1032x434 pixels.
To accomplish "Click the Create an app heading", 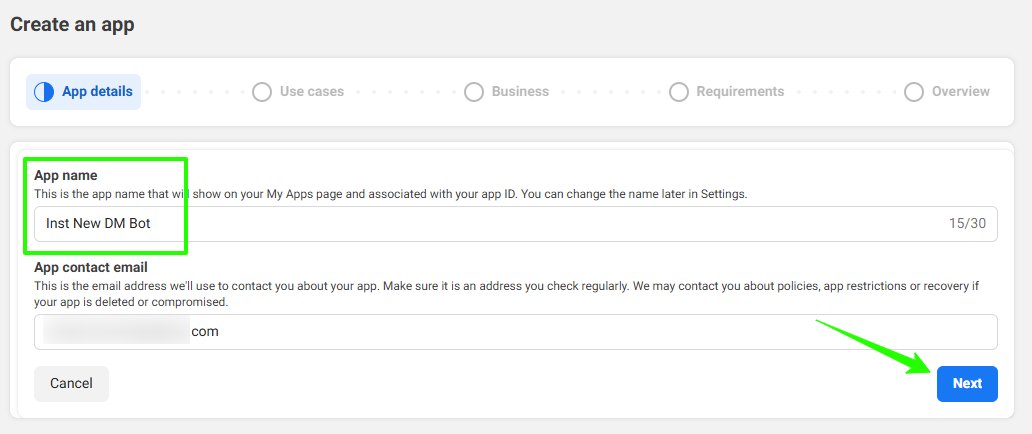I will pos(72,25).
